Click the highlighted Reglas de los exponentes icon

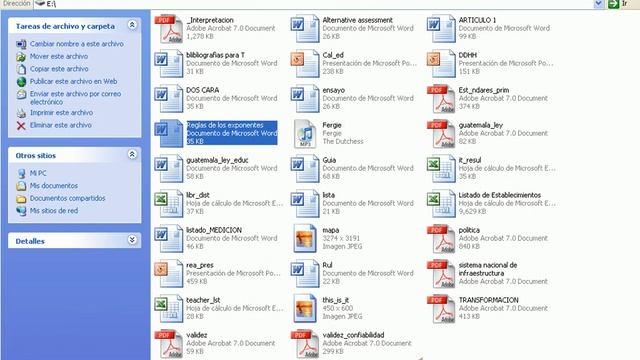click(169, 133)
